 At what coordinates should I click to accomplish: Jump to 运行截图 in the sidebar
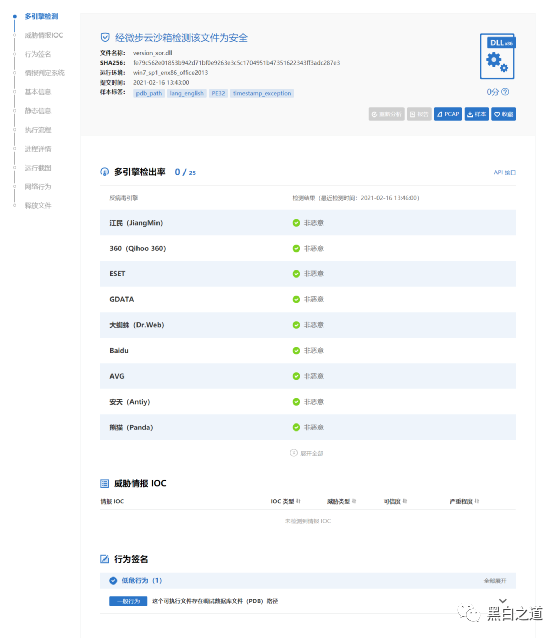38,168
